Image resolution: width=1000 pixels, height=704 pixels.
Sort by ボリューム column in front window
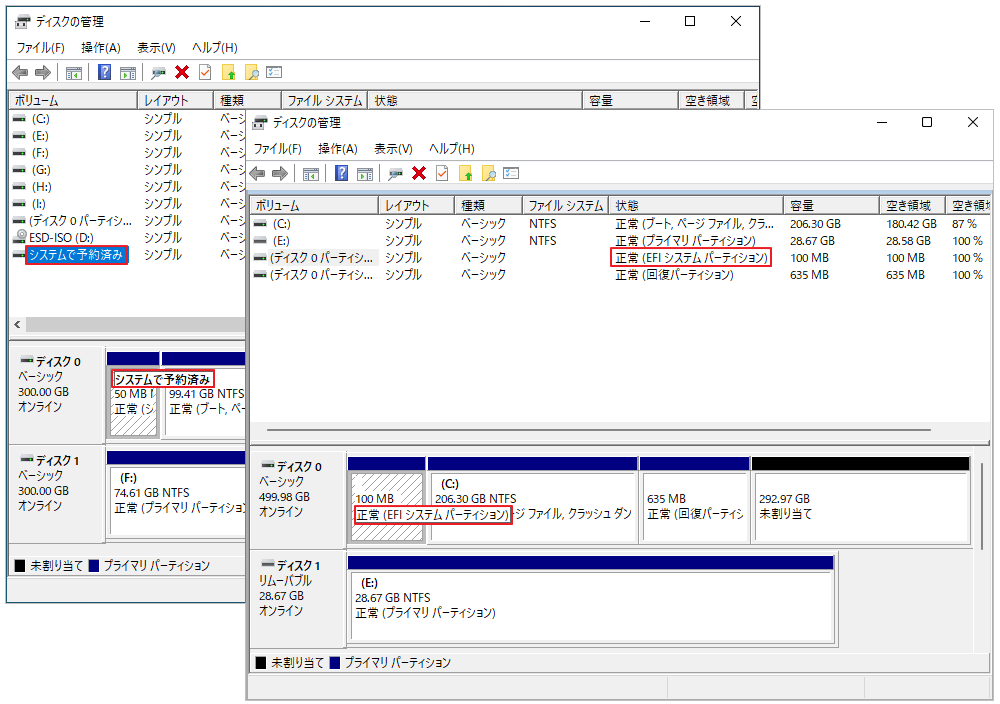pos(314,205)
